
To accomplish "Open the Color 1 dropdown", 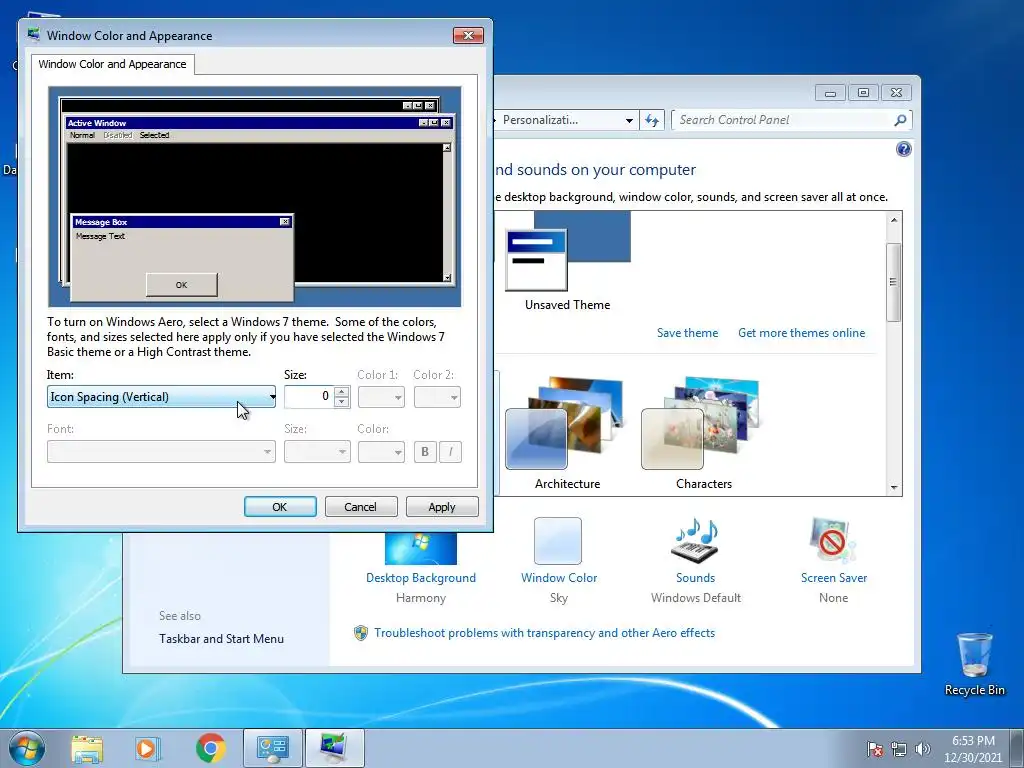I will pyautogui.click(x=381, y=396).
